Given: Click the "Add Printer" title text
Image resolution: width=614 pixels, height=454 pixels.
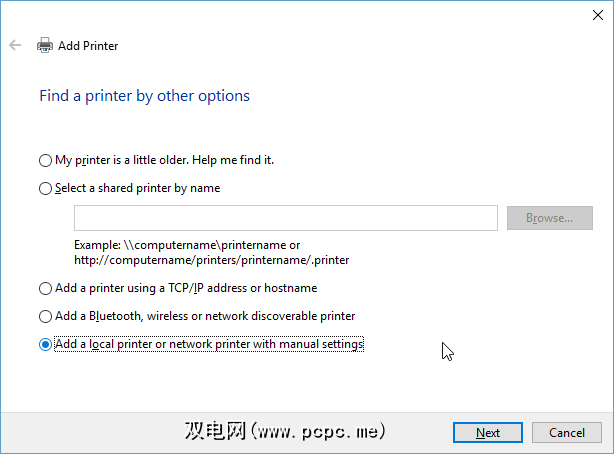Looking at the screenshot, I should (88, 45).
